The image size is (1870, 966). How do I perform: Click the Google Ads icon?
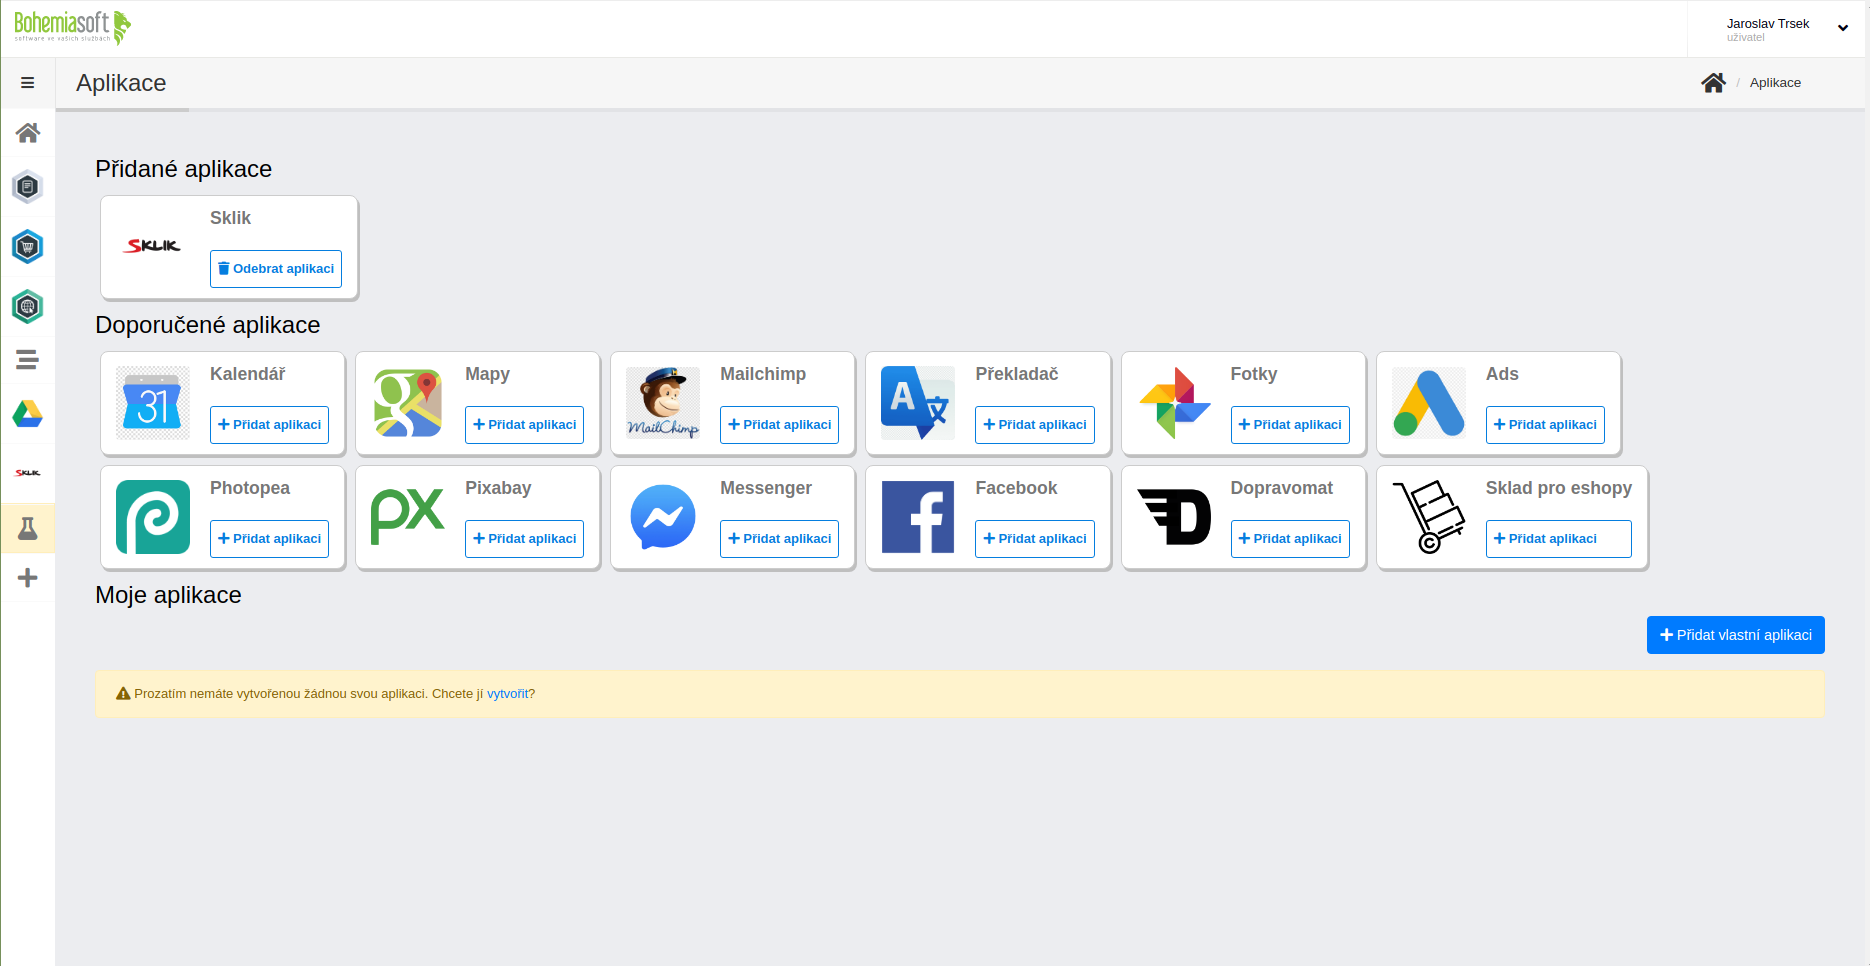(1429, 403)
